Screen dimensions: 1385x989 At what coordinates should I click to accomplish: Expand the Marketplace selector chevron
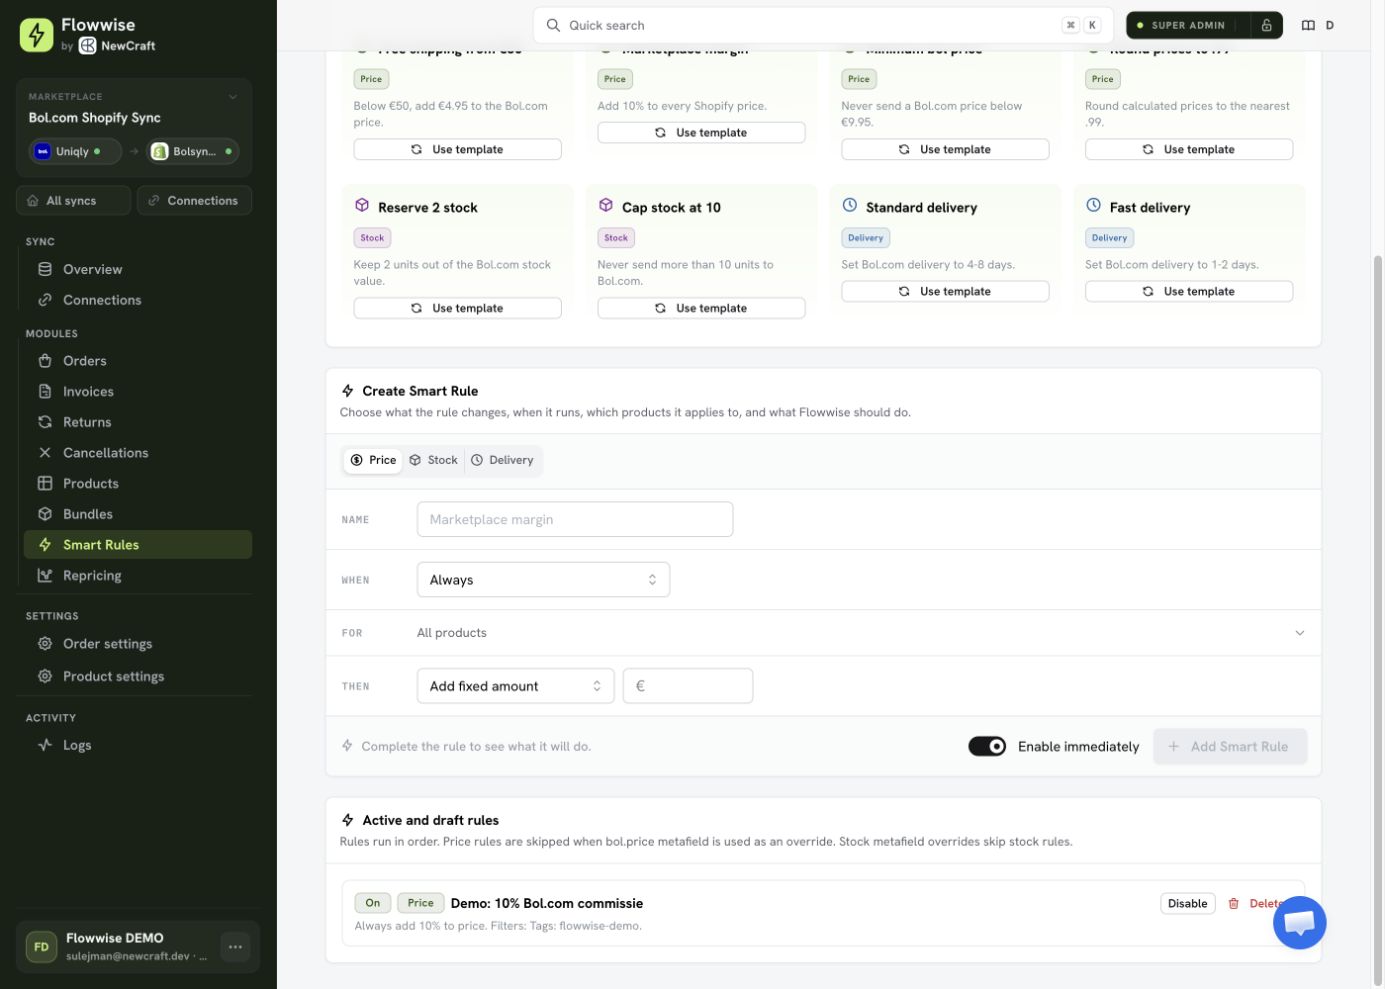233,97
